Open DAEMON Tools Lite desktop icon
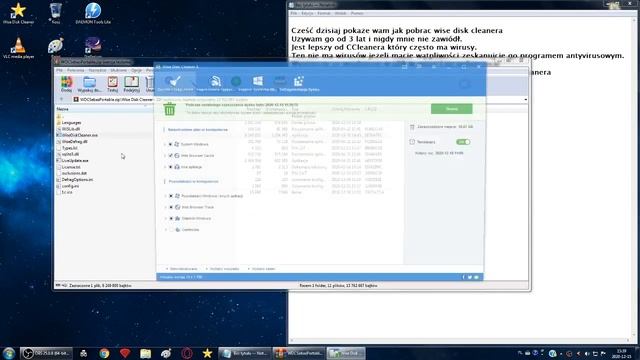The height and width of the screenshot is (360, 640). pos(93,13)
